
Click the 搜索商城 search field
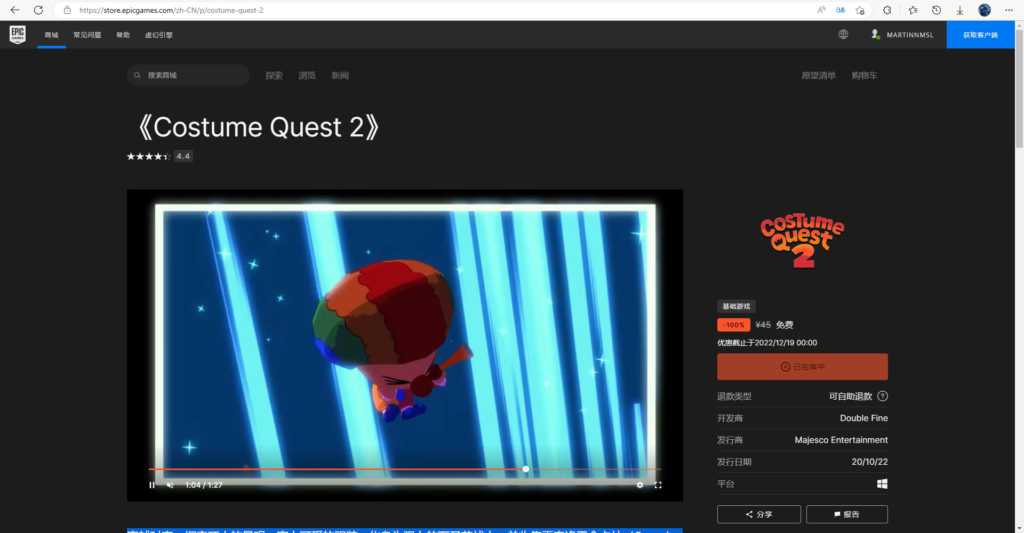[x=188, y=75]
